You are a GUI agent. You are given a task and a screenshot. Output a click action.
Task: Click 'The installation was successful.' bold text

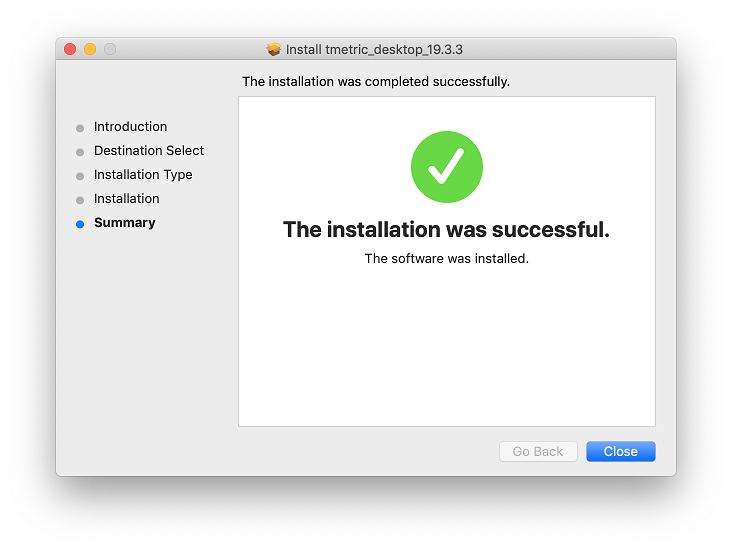tap(446, 229)
